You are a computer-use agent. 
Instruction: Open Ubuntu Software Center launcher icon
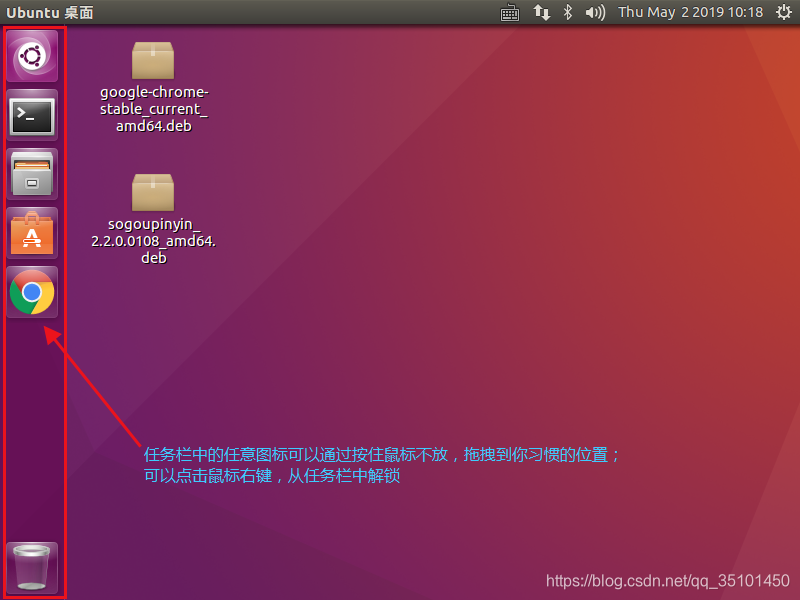(x=32, y=233)
